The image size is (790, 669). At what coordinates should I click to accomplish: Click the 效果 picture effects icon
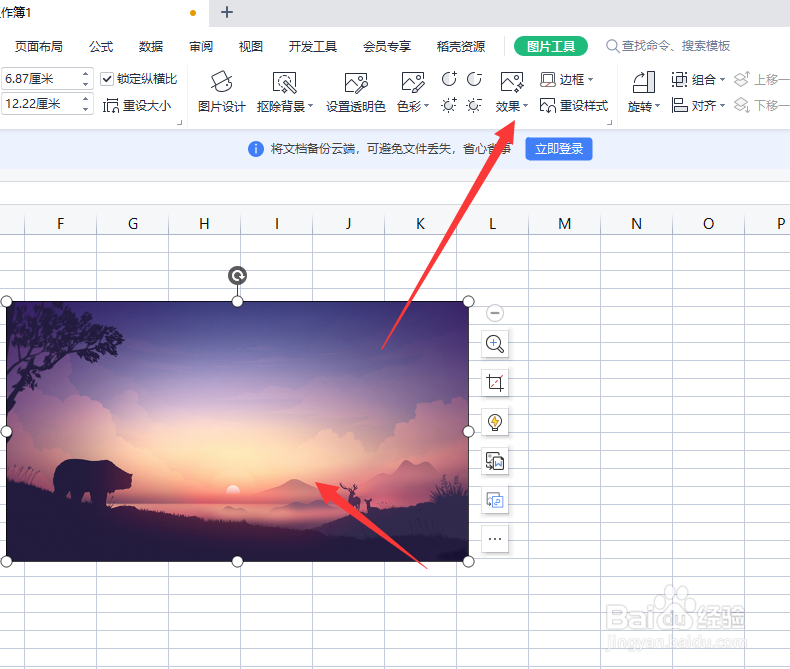pos(512,82)
